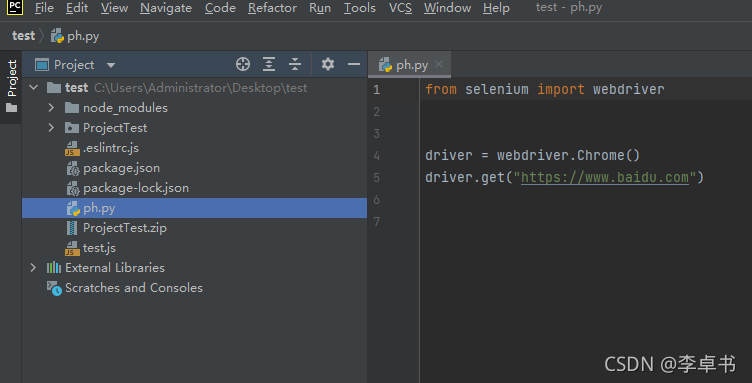
Task: Click the https://www.baidu.com link in code
Action: (x=605, y=177)
